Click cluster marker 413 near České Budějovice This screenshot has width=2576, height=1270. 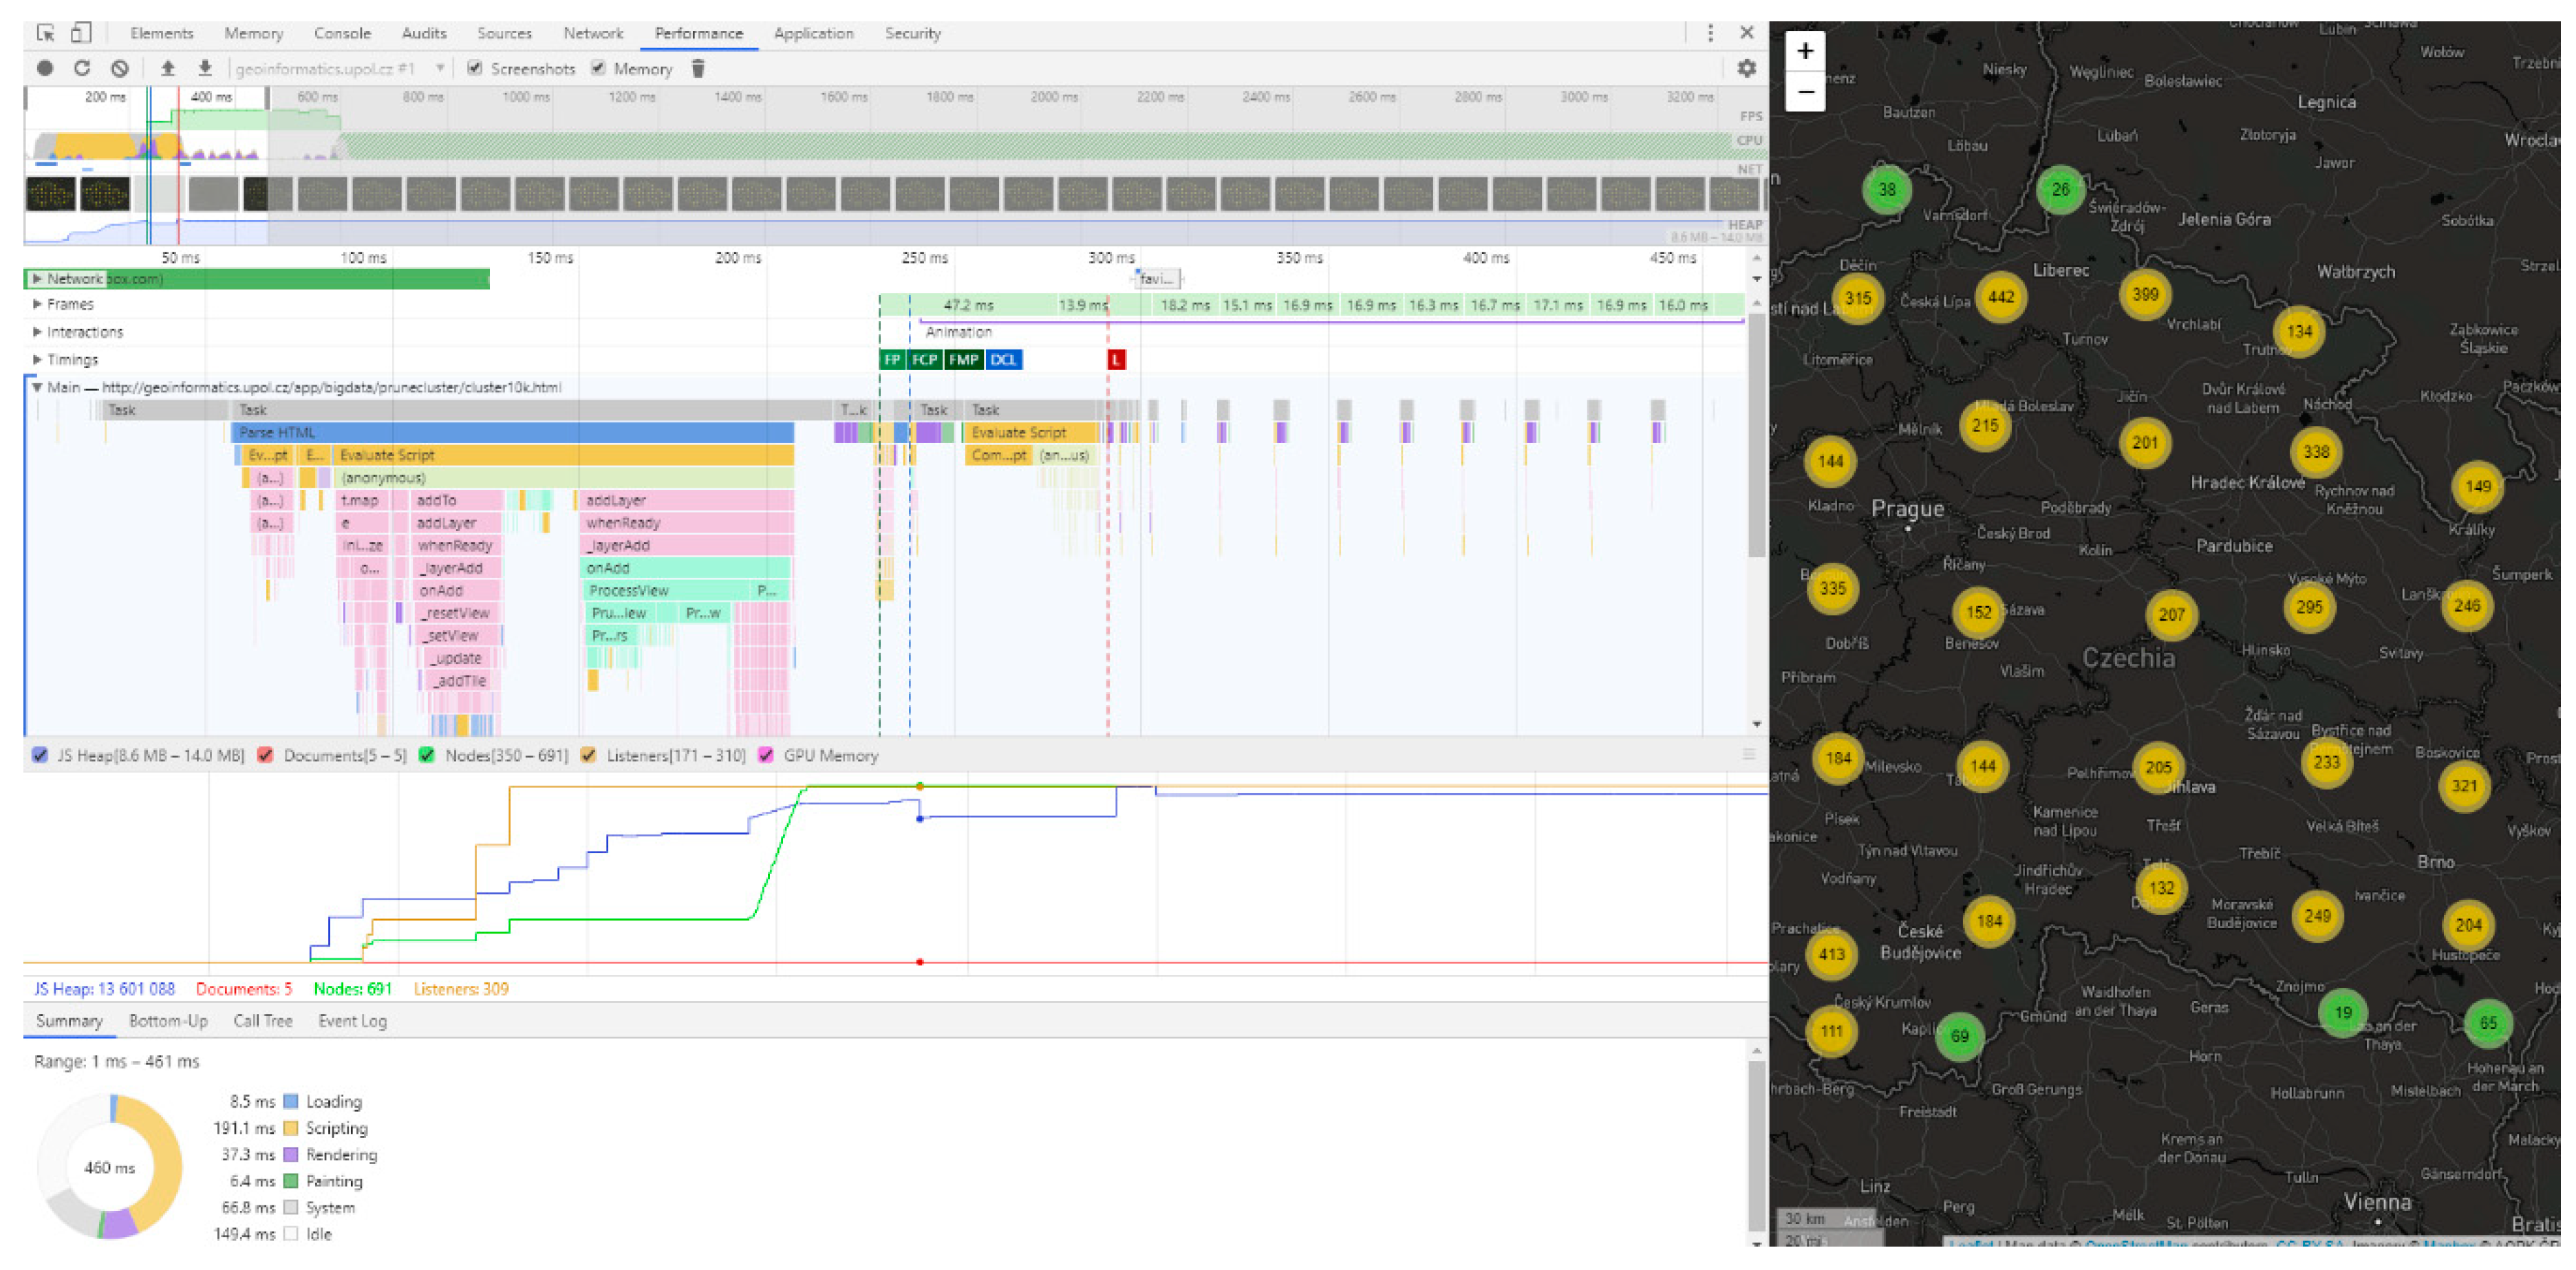point(1831,954)
